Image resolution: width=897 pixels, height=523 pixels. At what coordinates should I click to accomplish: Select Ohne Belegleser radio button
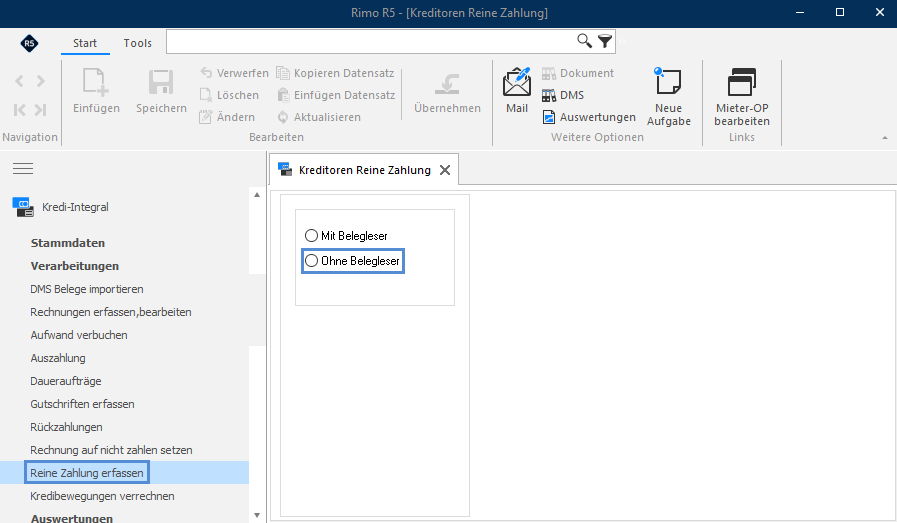tap(311, 261)
